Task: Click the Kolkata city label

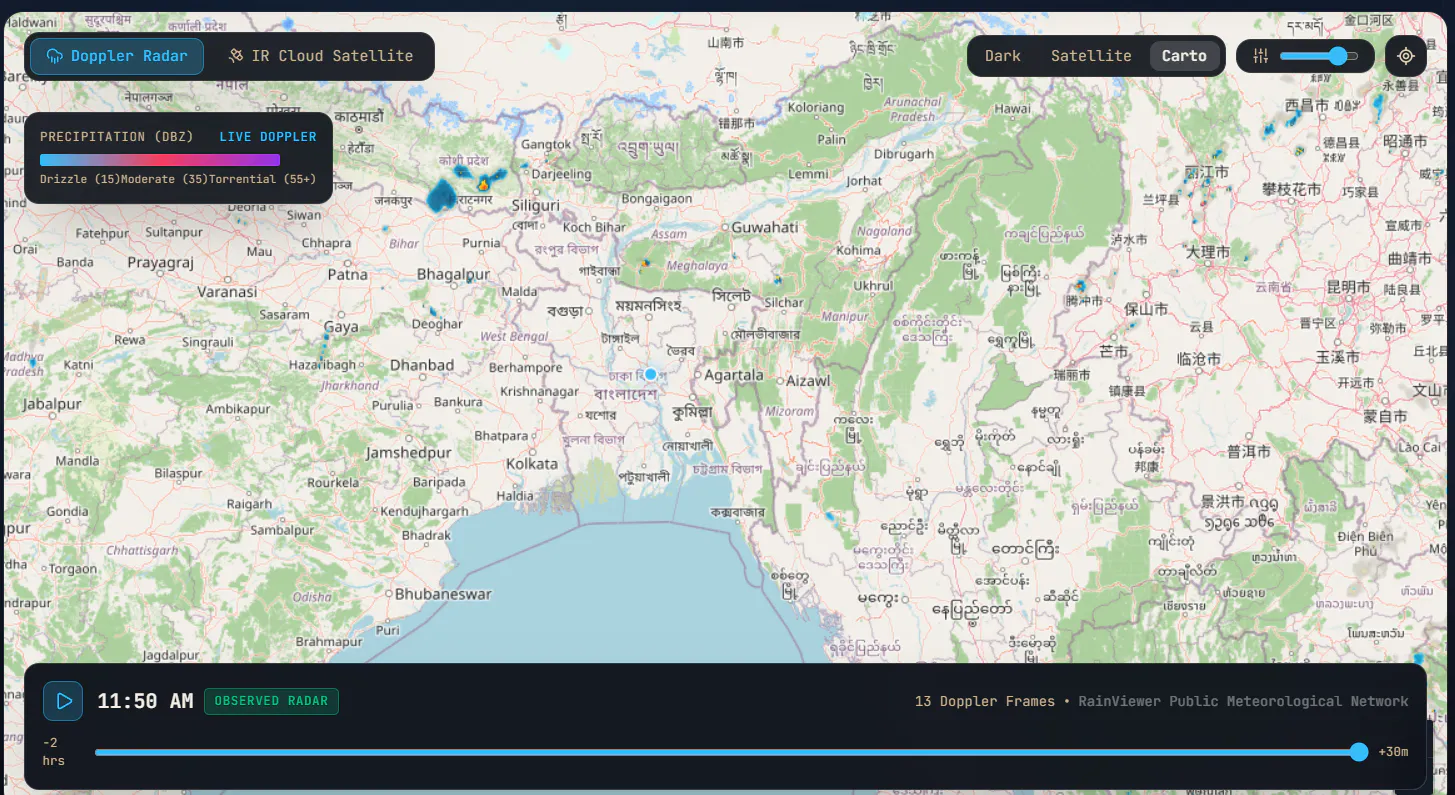Action: point(532,464)
